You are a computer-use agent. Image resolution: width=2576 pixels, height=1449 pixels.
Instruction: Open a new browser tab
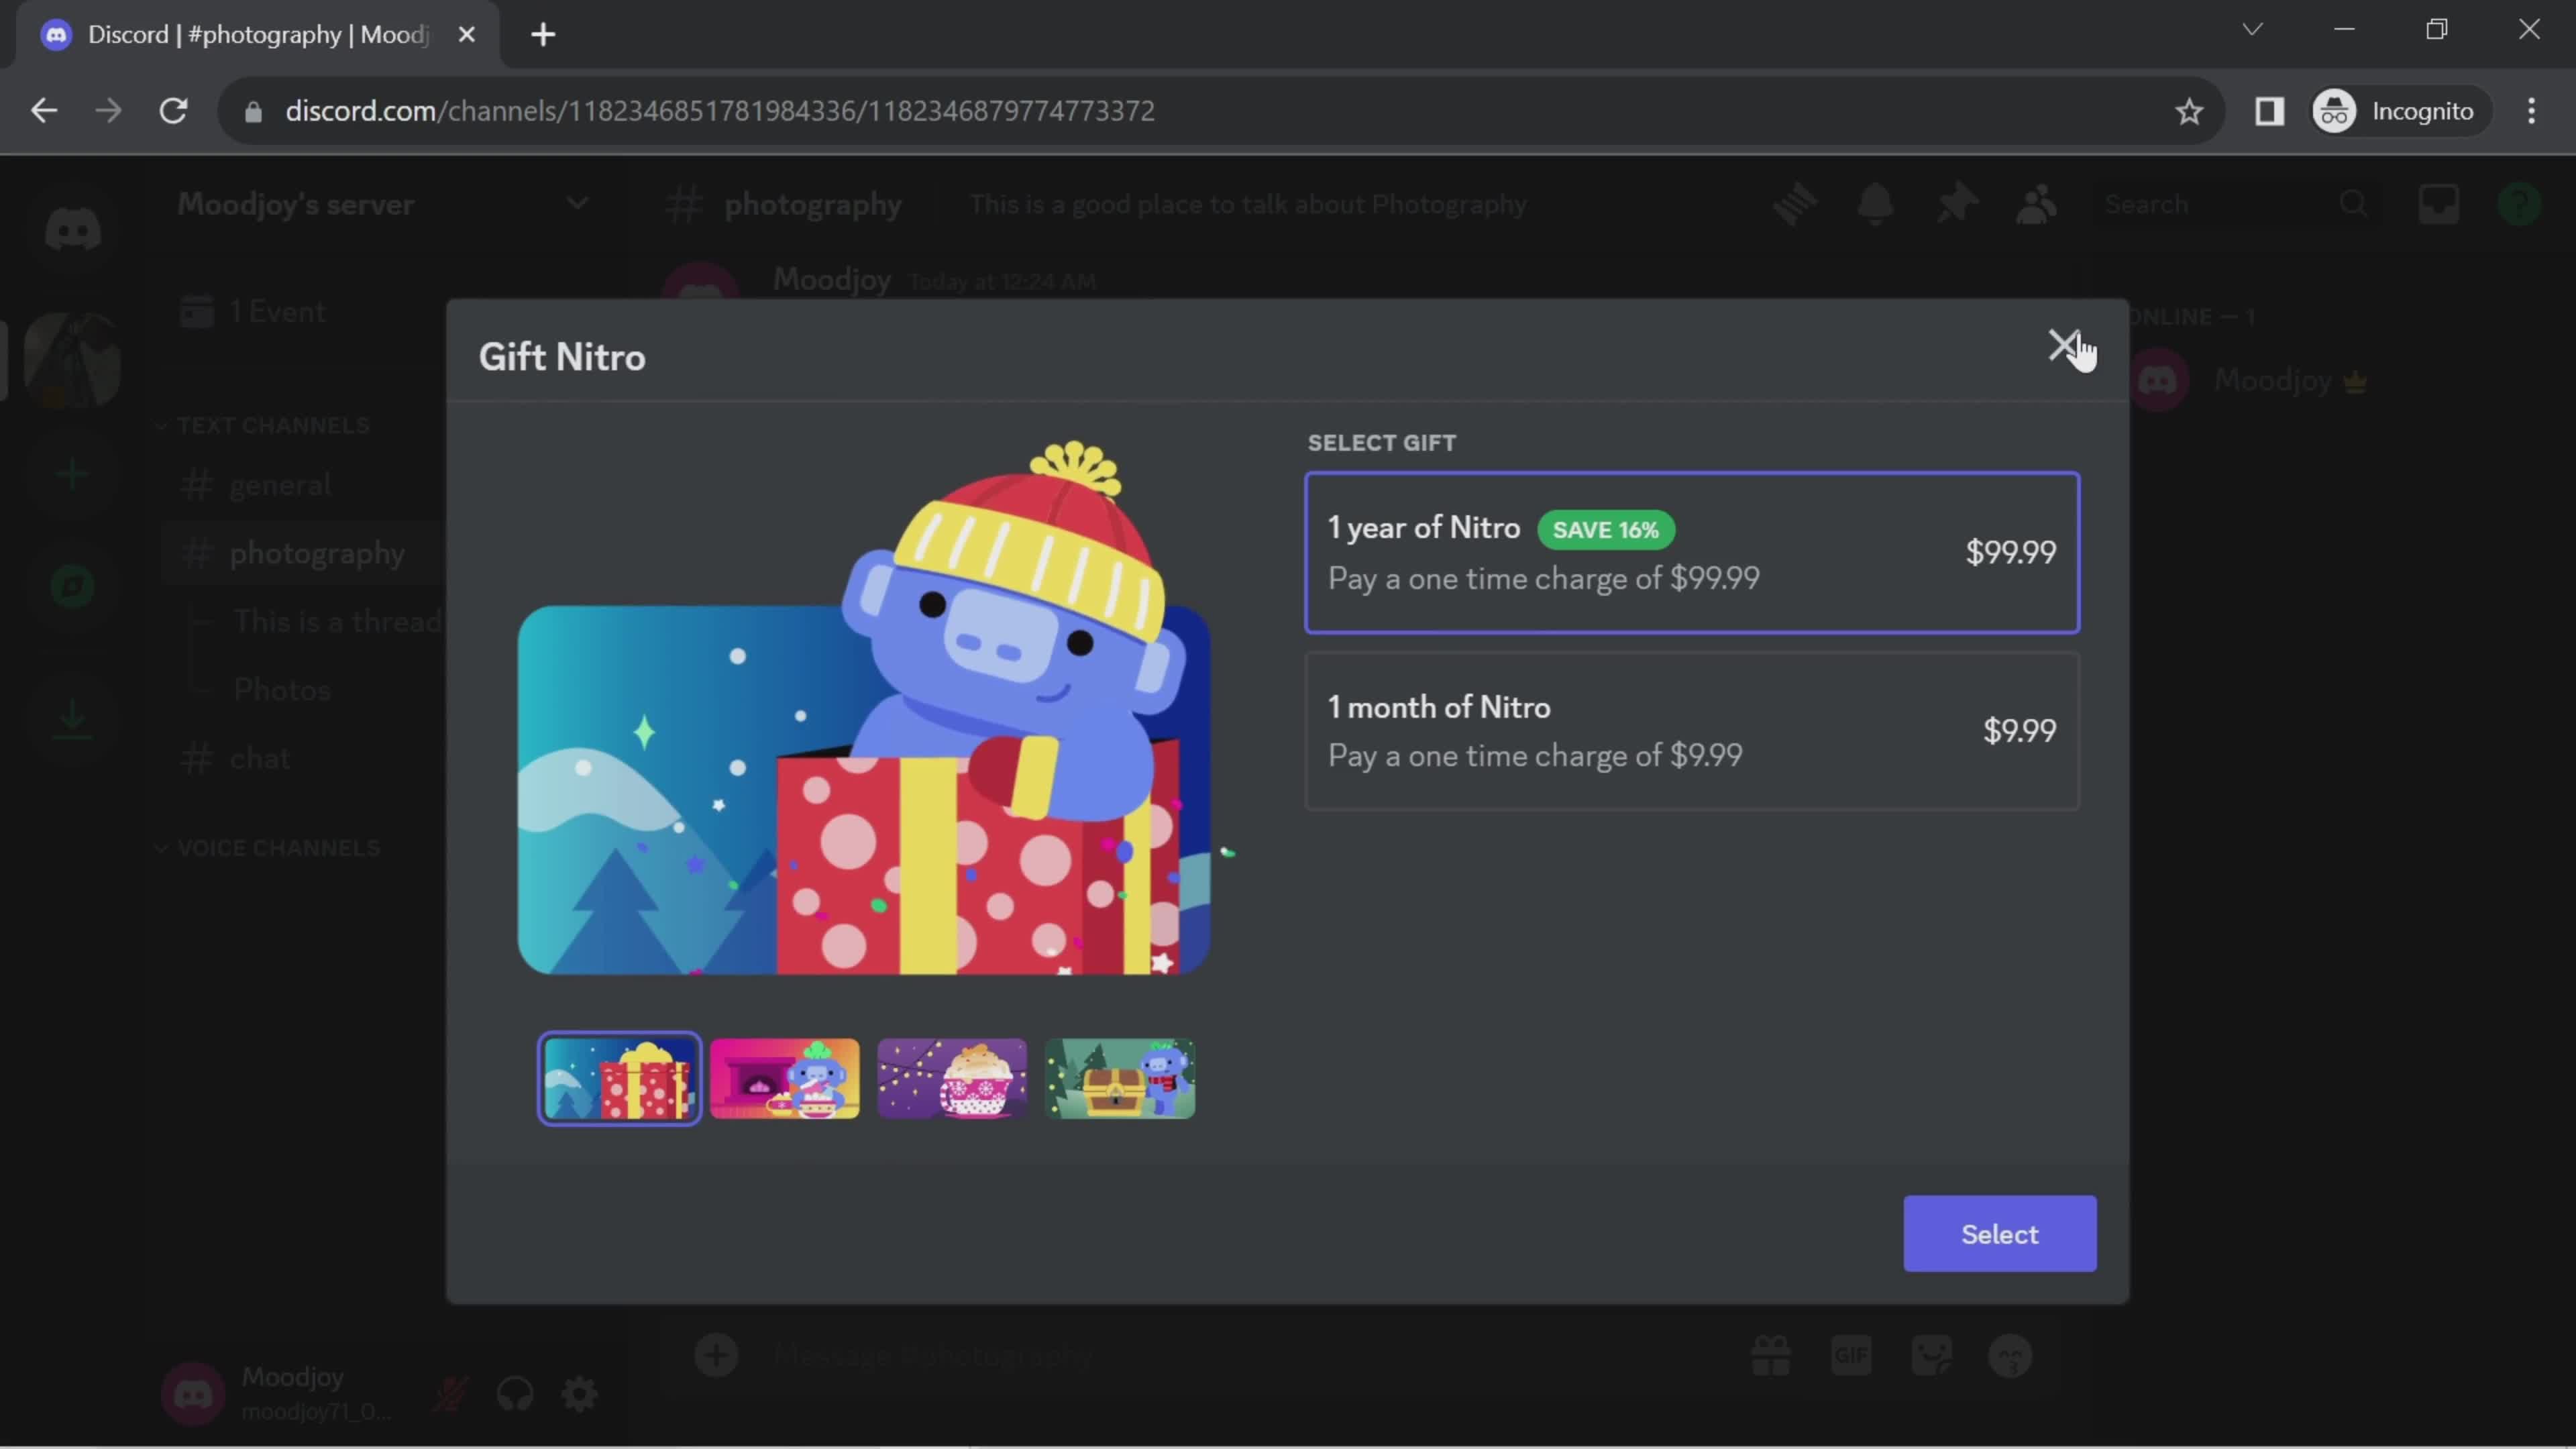pos(543,35)
